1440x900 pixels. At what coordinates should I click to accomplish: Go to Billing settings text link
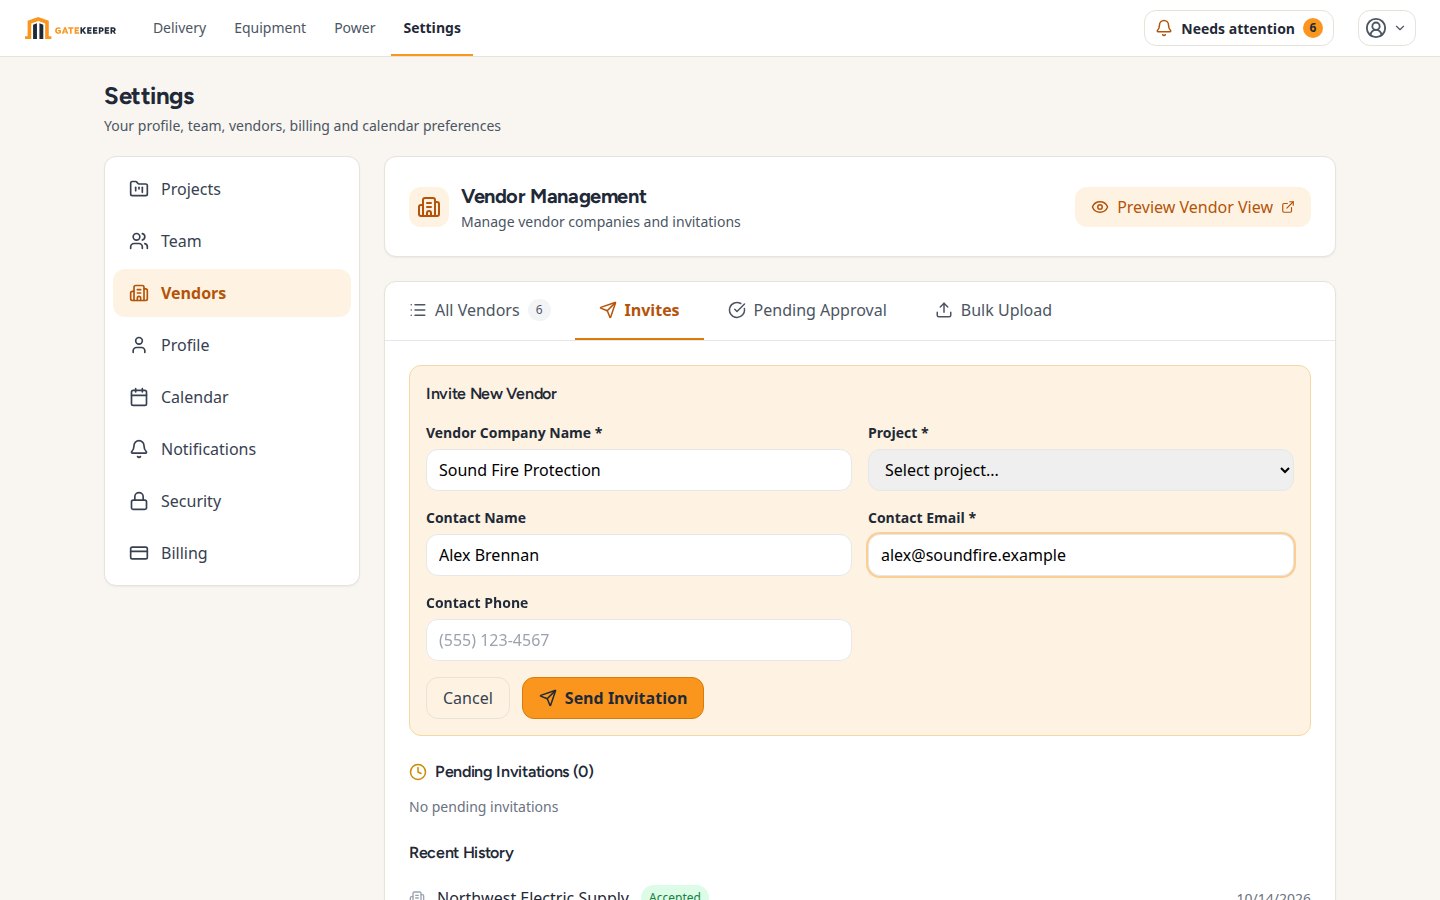click(184, 553)
